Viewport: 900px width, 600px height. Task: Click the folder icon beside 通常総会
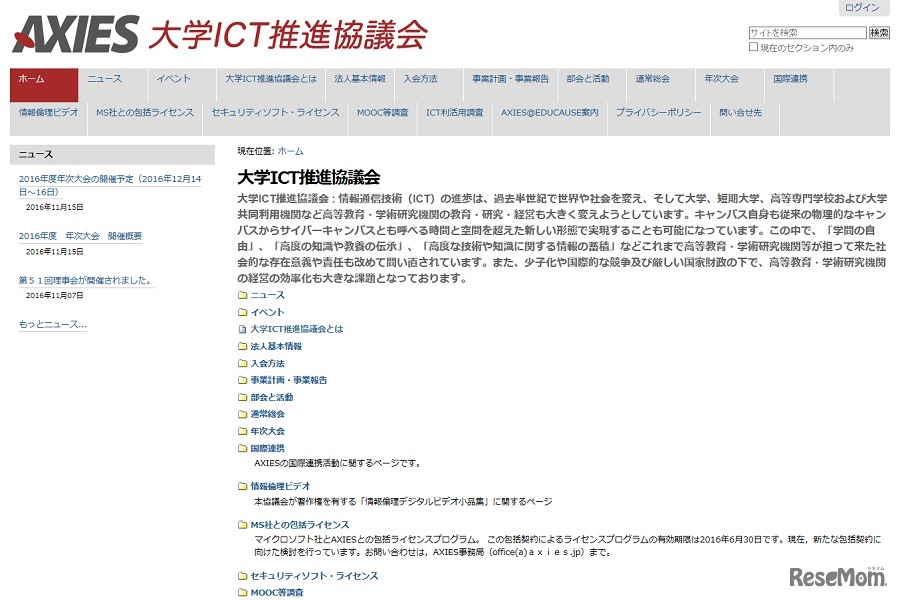[x=243, y=414]
